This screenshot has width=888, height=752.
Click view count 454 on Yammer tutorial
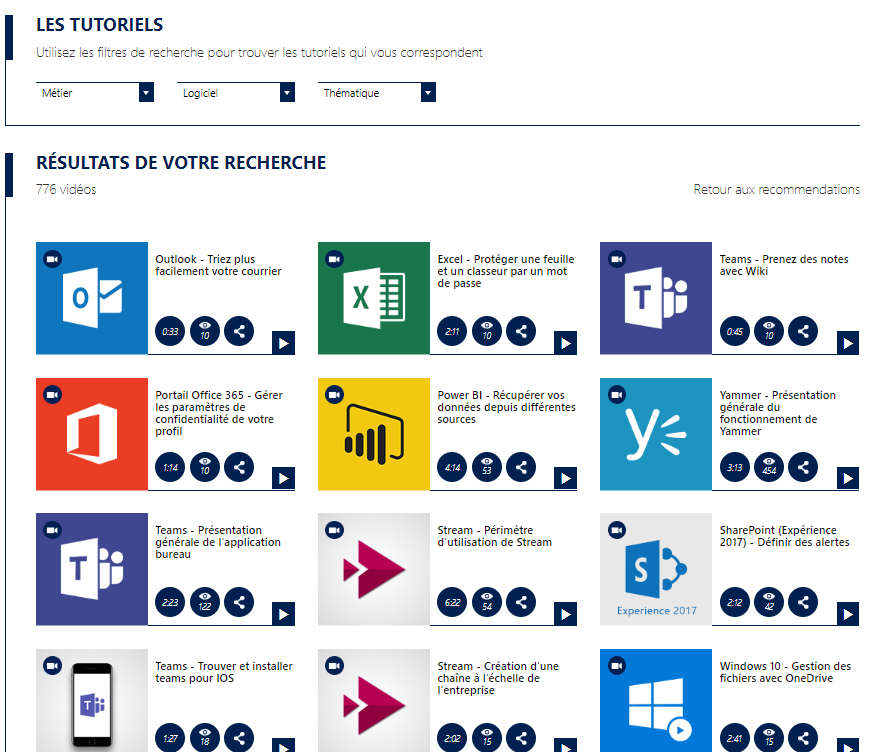pos(769,467)
